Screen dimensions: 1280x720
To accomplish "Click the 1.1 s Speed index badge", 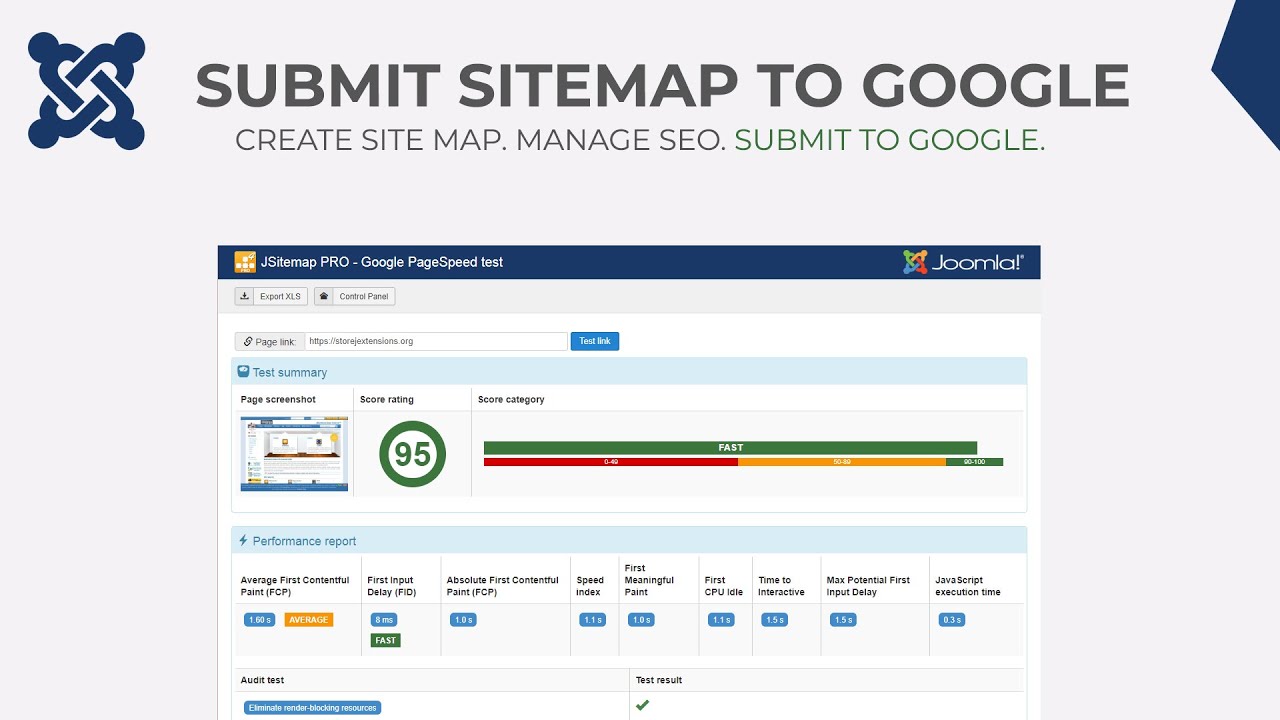I will click(593, 620).
